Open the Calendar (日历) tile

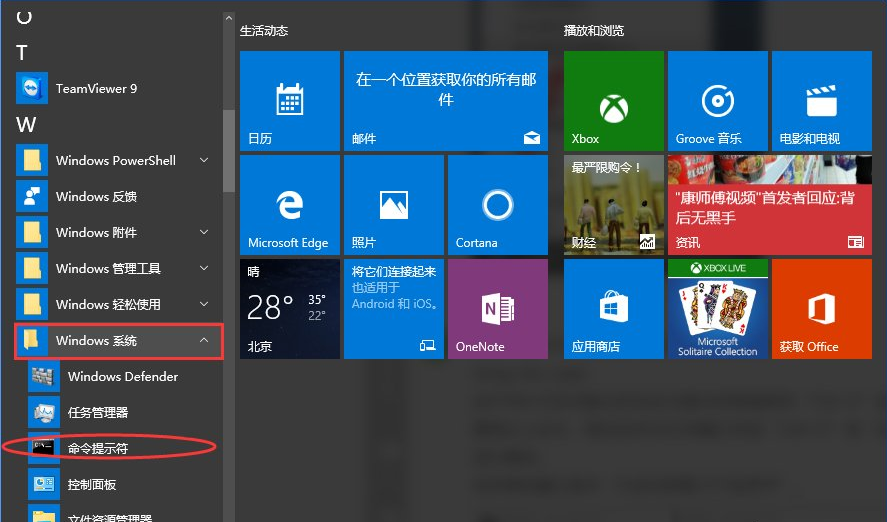pos(289,101)
